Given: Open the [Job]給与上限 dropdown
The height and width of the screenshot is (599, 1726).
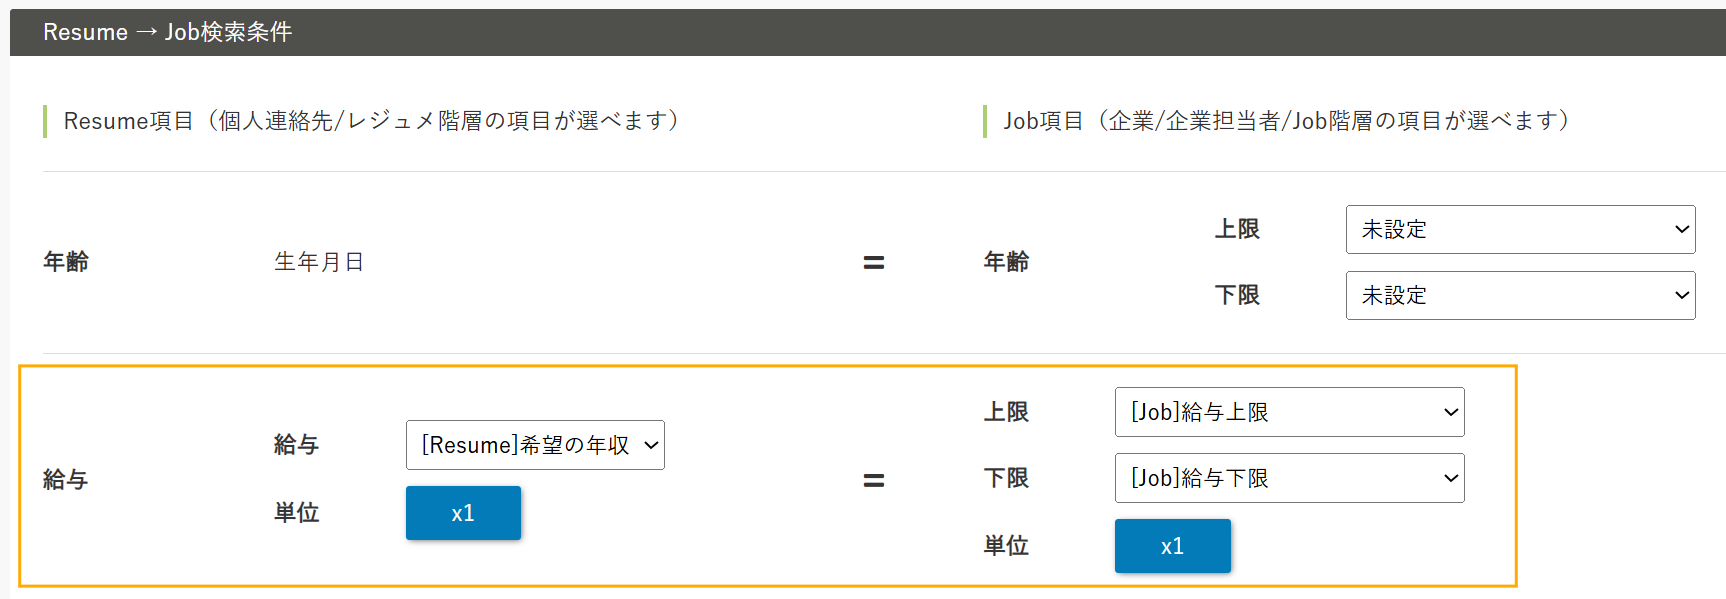Looking at the screenshot, I should click(x=1289, y=412).
